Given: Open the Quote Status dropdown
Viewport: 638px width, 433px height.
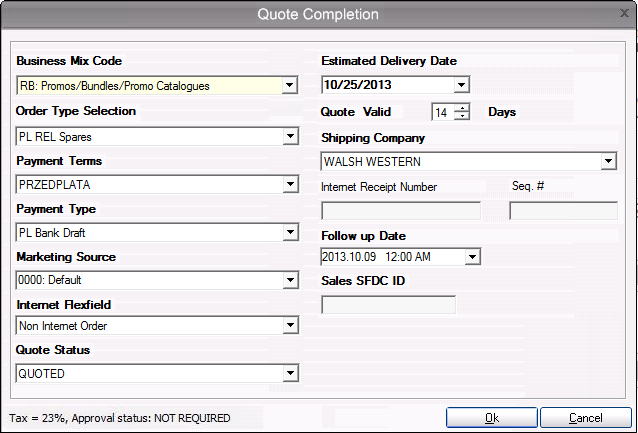Looking at the screenshot, I should [x=290, y=373].
